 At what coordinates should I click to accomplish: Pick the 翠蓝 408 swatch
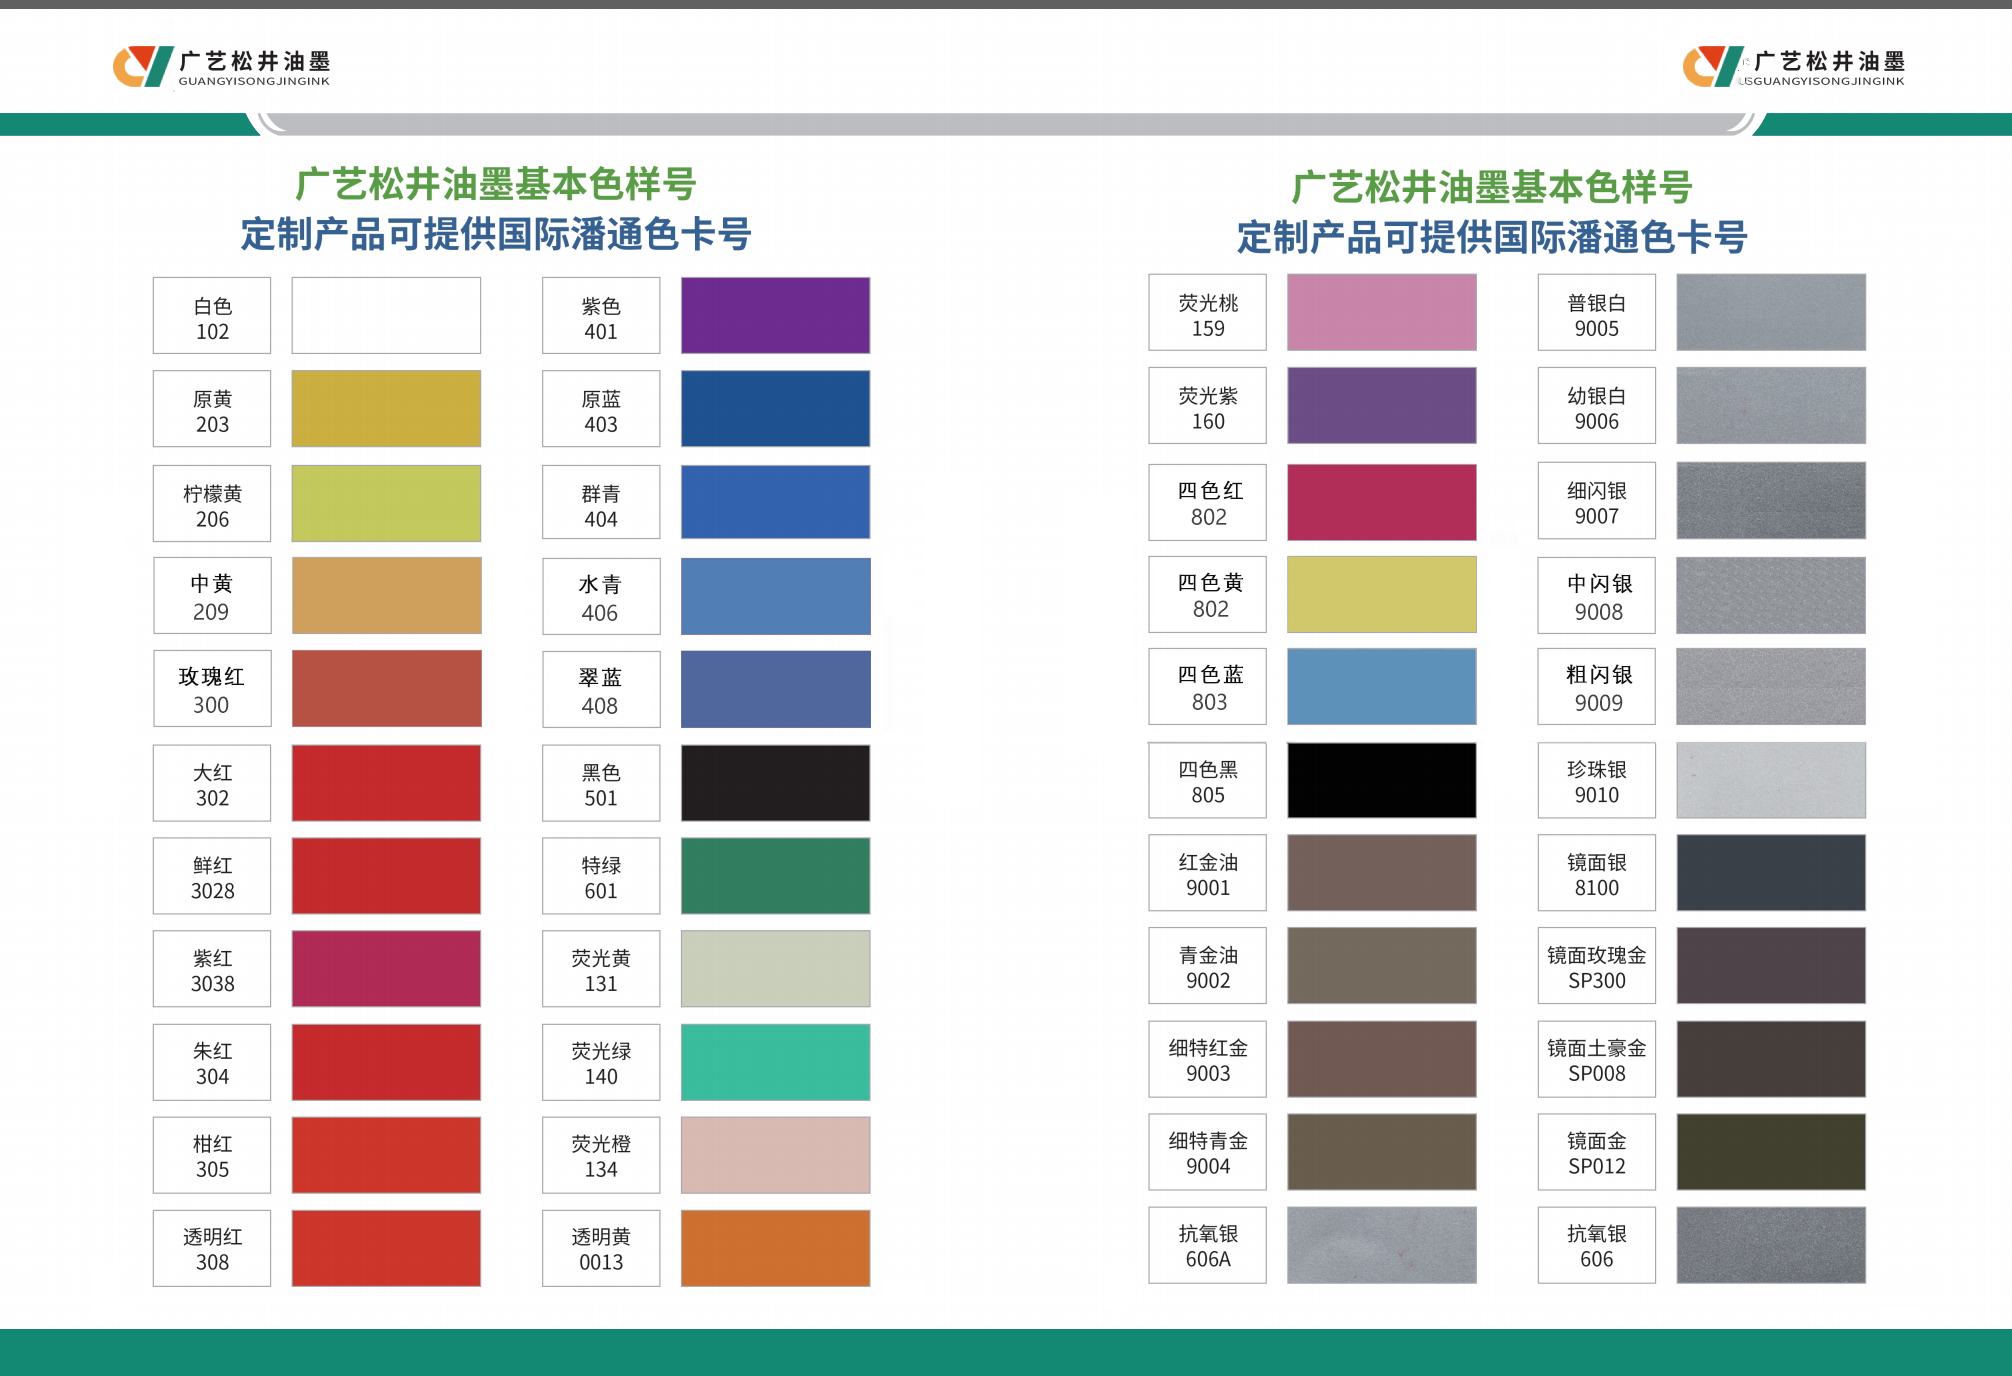tap(775, 689)
